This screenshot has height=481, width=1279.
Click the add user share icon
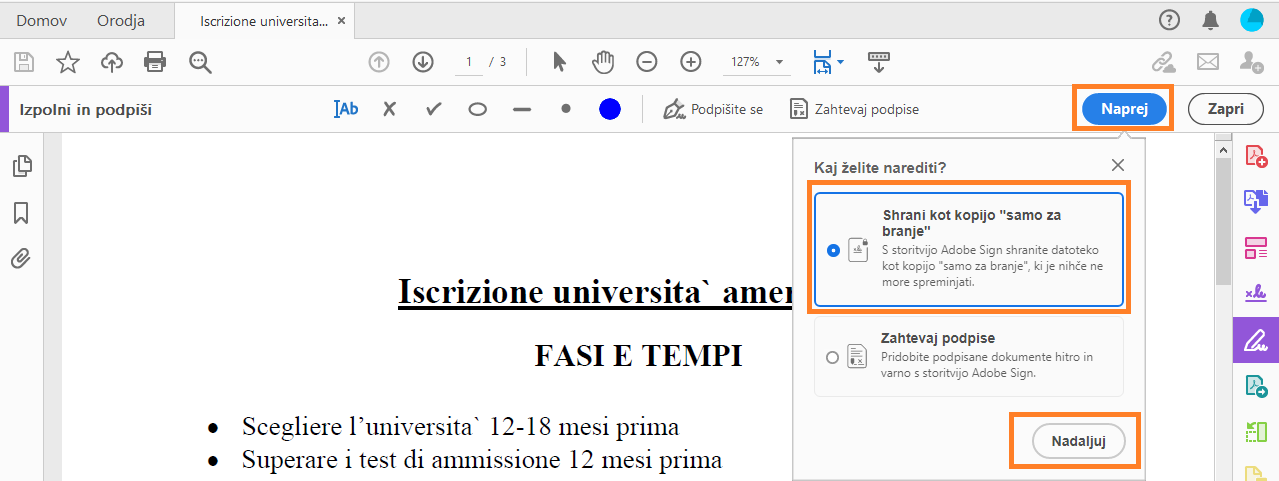[x=1251, y=62]
